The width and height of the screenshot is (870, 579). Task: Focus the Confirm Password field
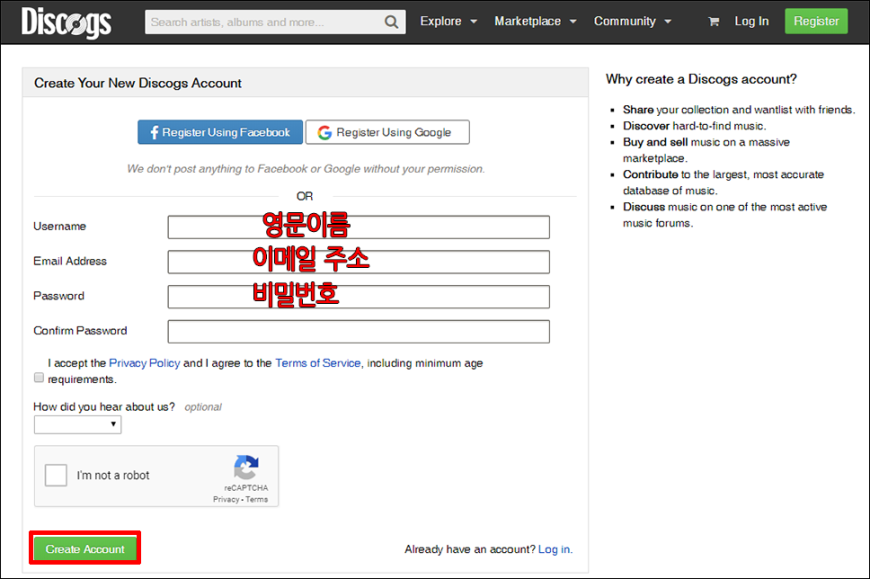[x=358, y=332]
